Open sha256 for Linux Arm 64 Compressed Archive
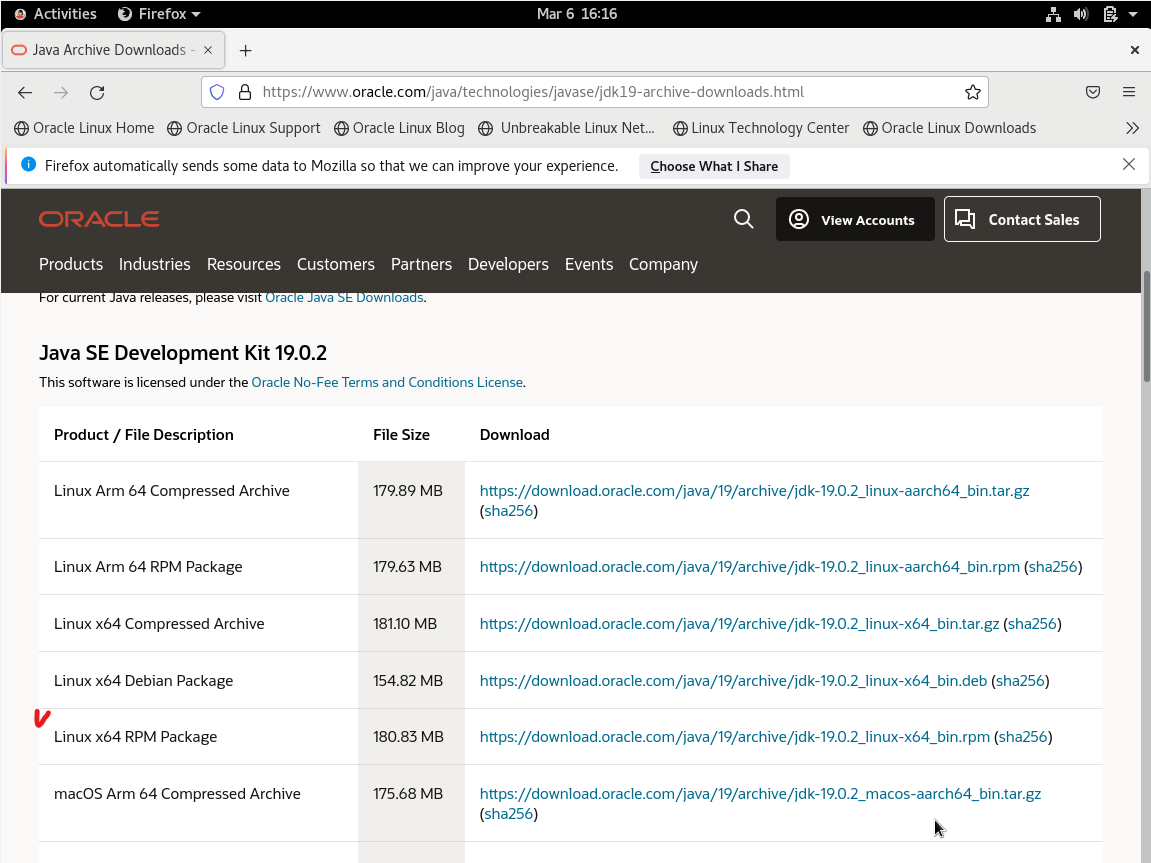Viewport: 1151px width, 863px height. click(509, 511)
